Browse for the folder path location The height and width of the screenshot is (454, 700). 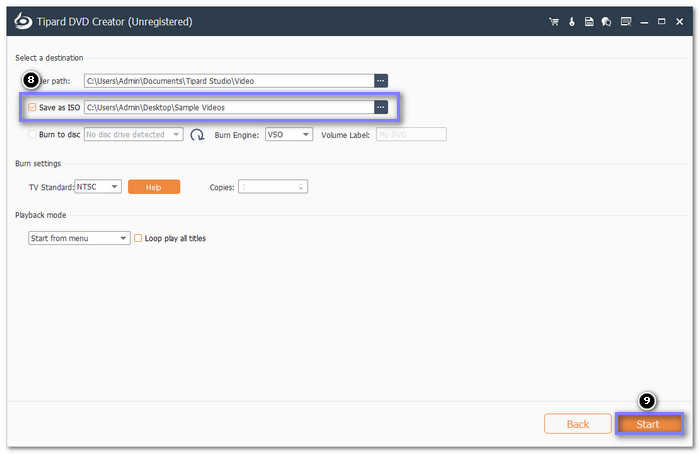[380, 81]
